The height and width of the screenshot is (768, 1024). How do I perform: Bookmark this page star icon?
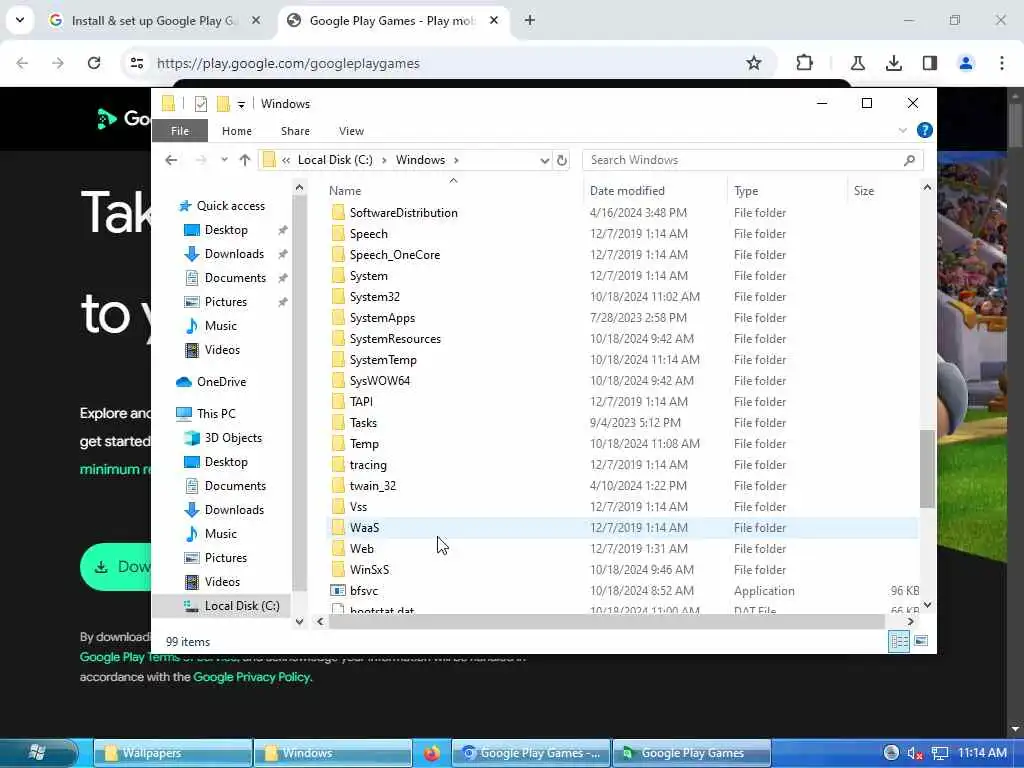click(x=754, y=63)
